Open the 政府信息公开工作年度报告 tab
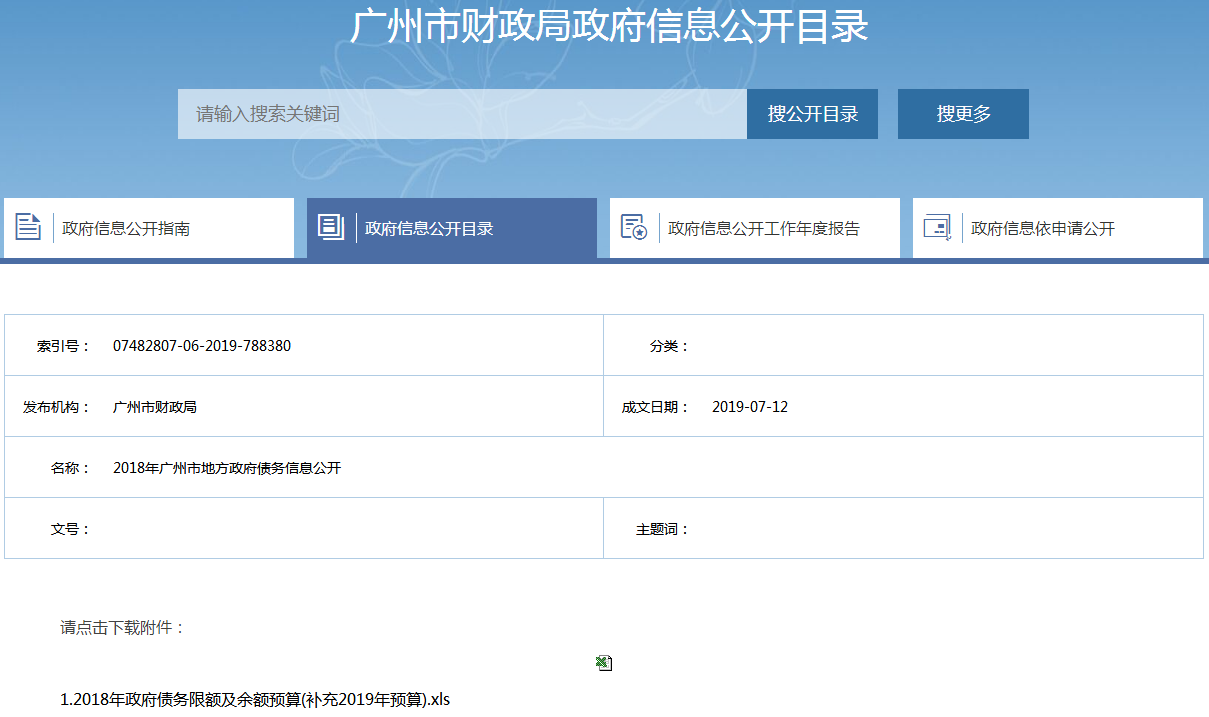The width and height of the screenshot is (1209, 717). [763, 228]
